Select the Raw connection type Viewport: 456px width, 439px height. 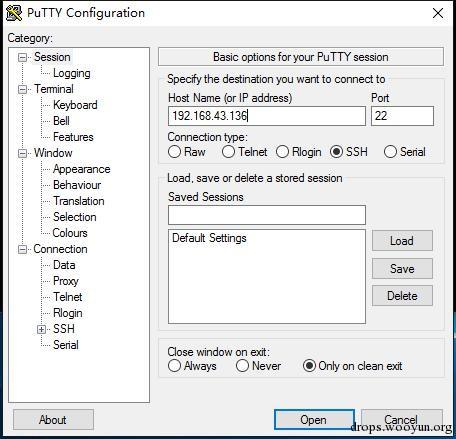coord(174,152)
